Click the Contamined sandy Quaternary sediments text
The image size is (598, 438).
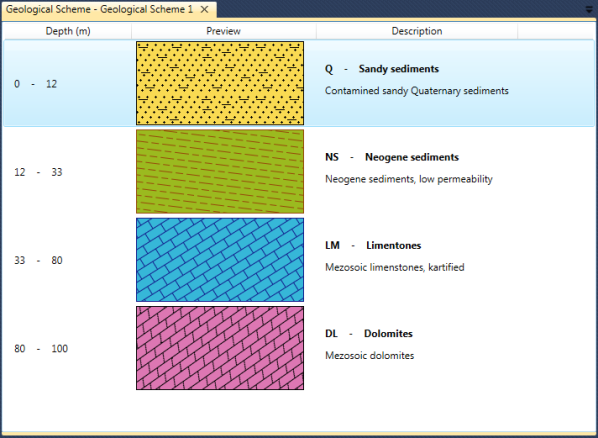point(416,91)
